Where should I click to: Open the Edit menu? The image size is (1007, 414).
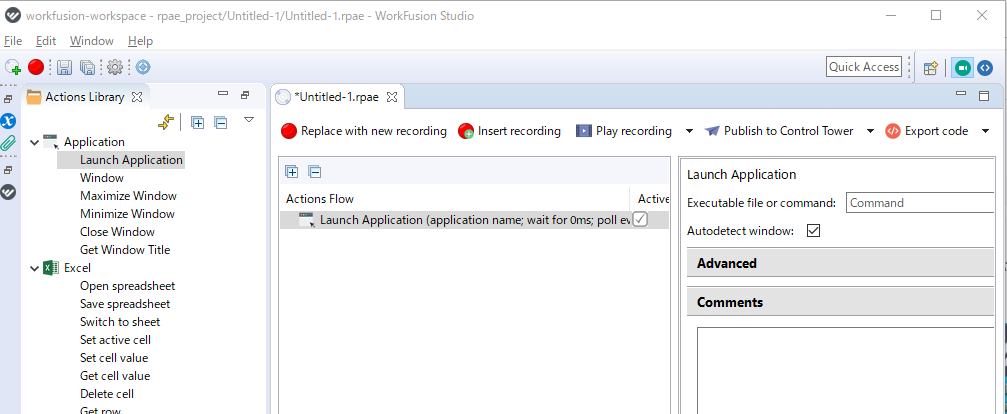(46, 40)
